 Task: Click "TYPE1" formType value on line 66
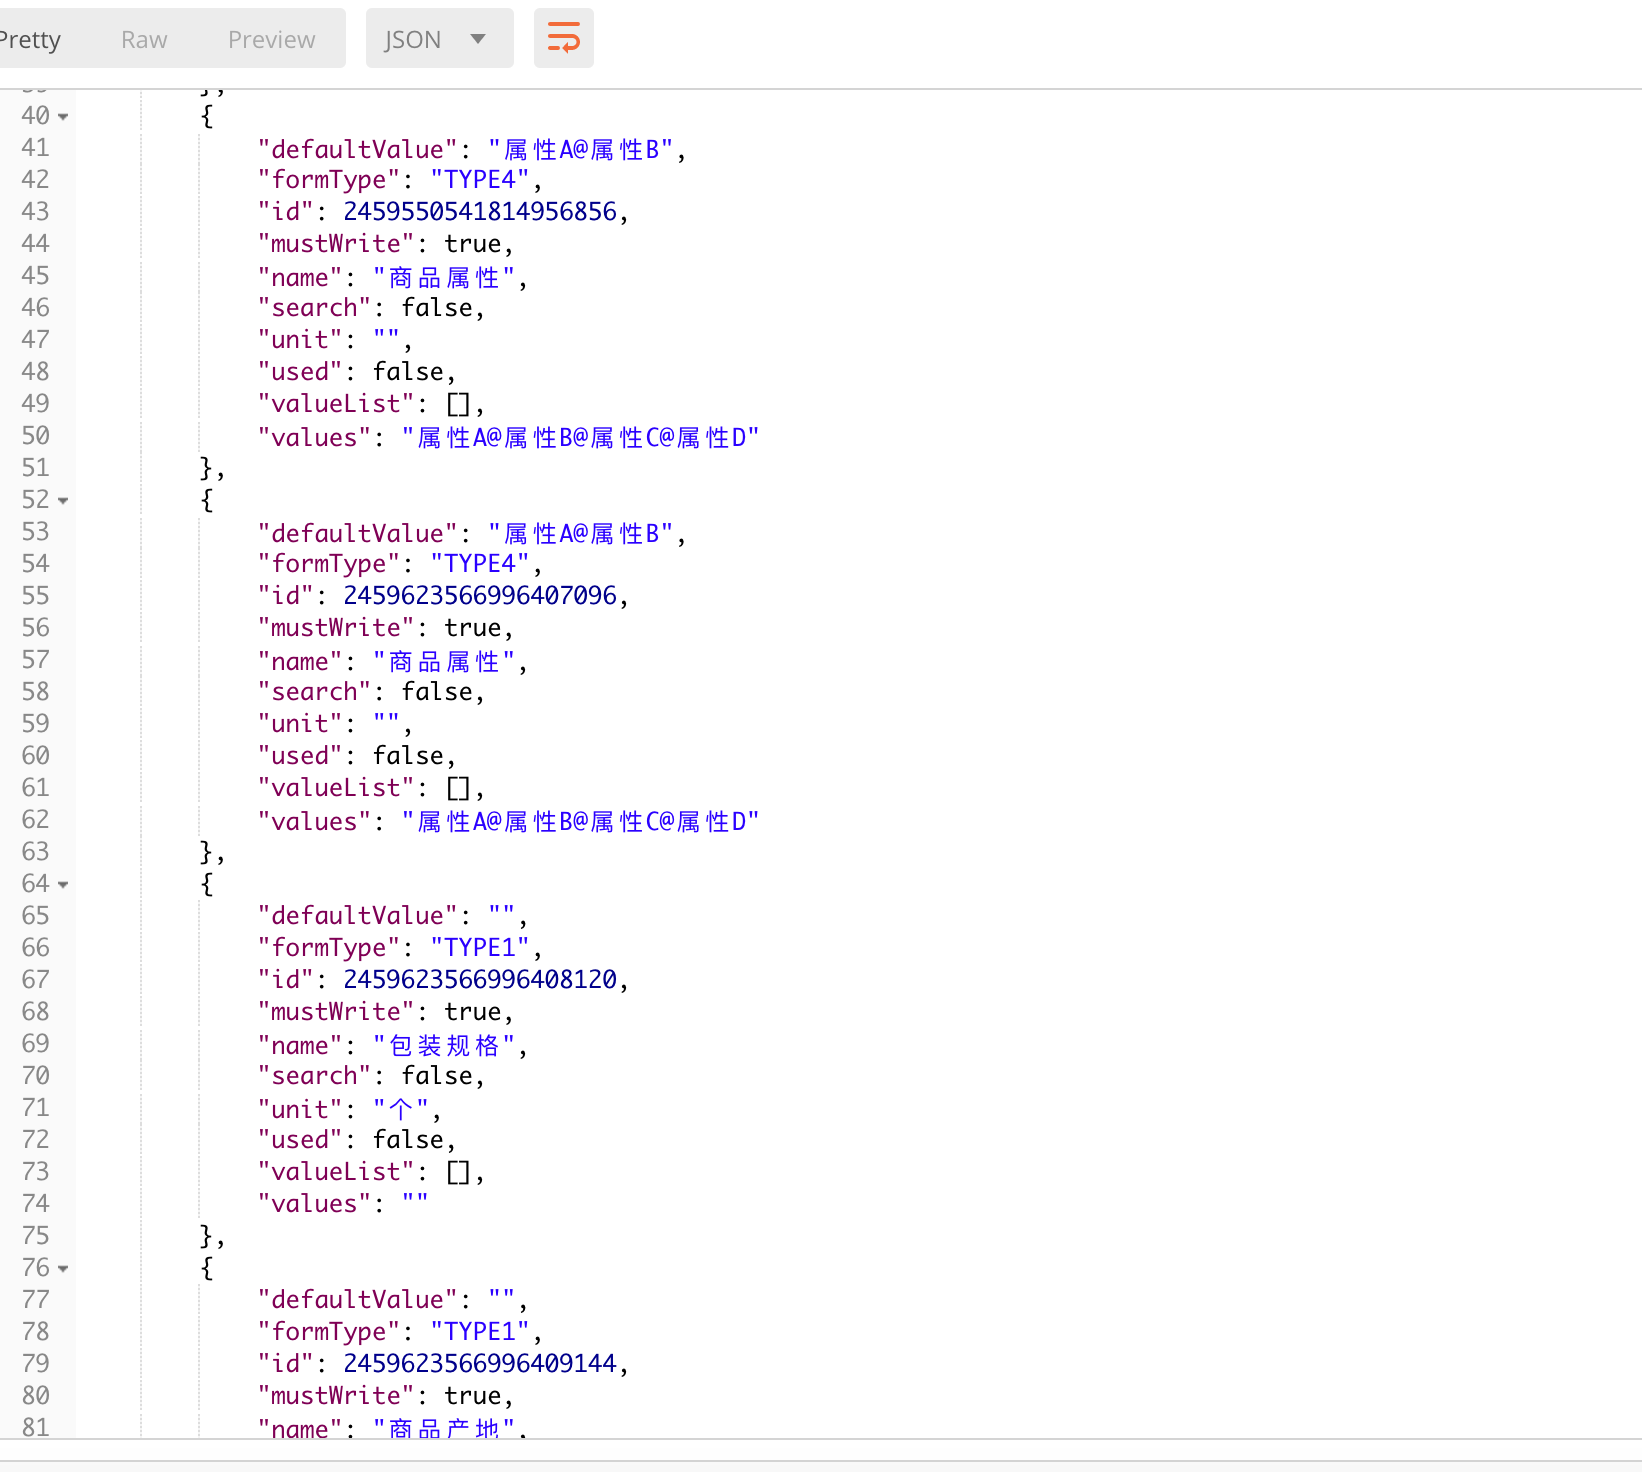pos(480,948)
